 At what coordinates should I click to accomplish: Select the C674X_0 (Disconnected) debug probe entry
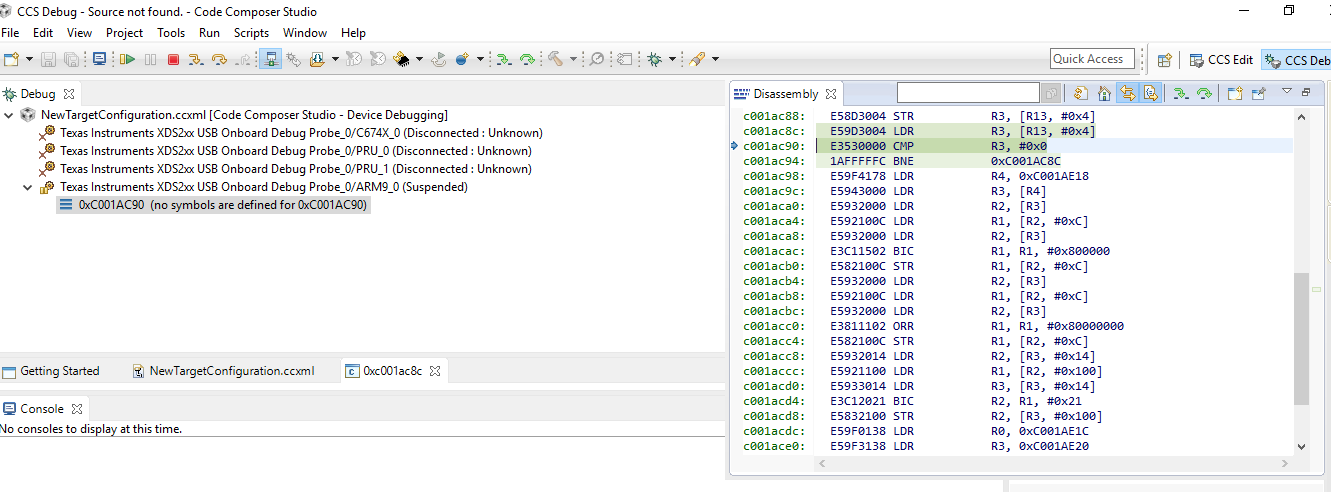tap(291, 133)
